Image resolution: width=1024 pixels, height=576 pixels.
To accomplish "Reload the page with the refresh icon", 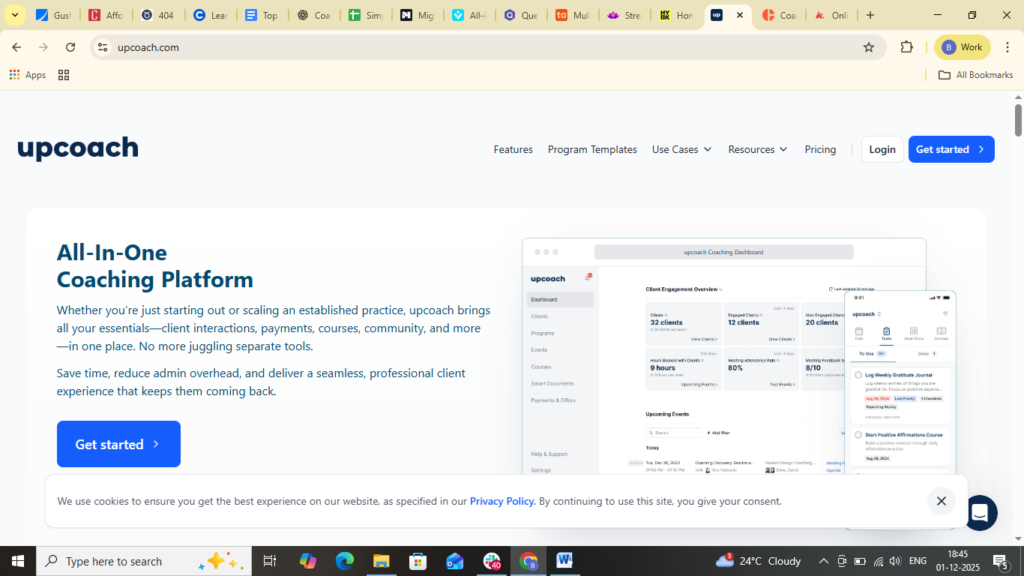I will click(x=70, y=47).
